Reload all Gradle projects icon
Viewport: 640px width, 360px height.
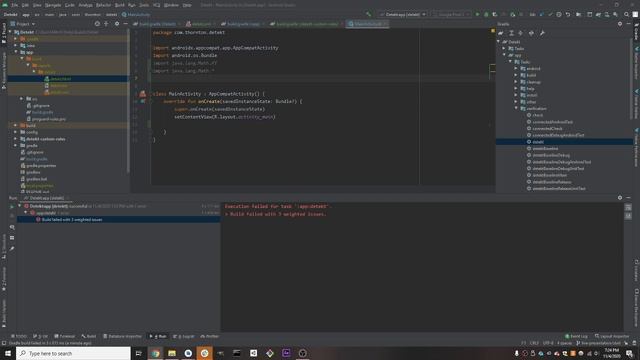click(x=501, y=33)
